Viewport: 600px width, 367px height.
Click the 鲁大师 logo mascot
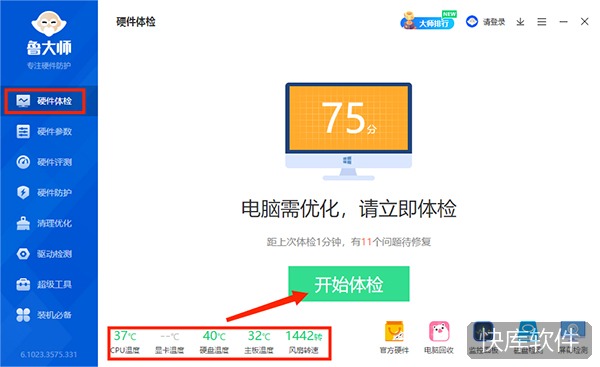[49, 24]
